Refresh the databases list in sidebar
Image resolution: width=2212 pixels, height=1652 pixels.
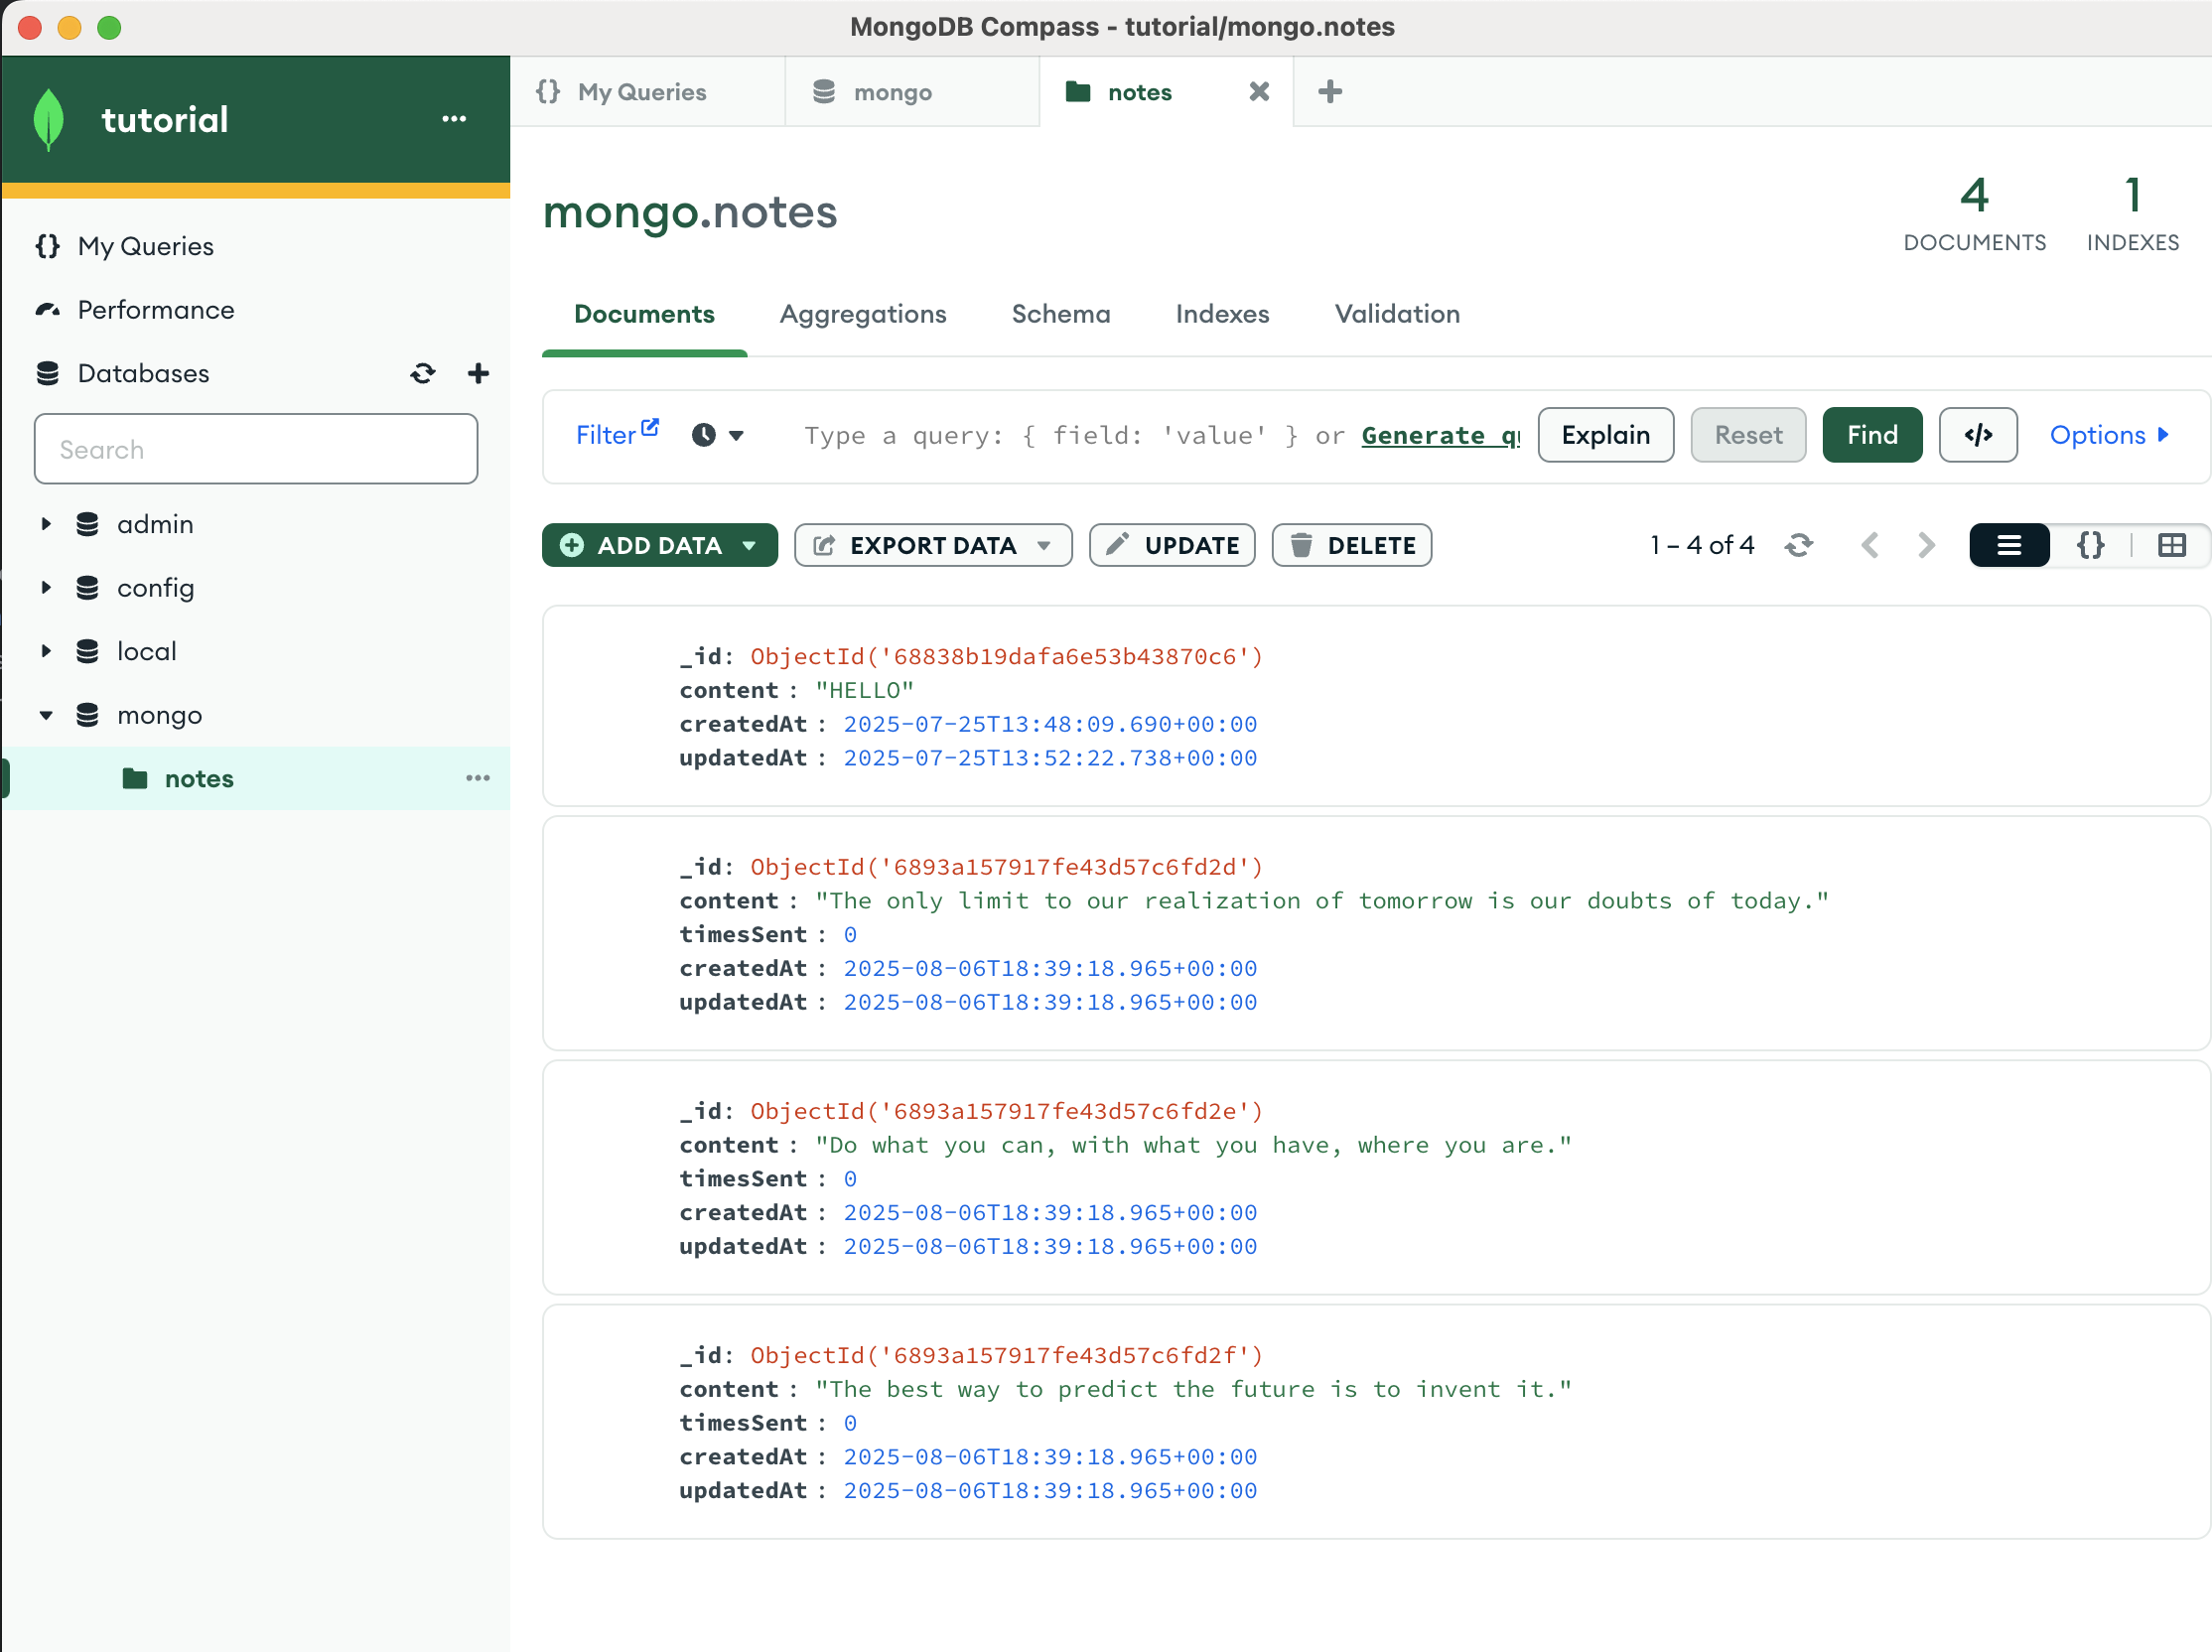423,373
